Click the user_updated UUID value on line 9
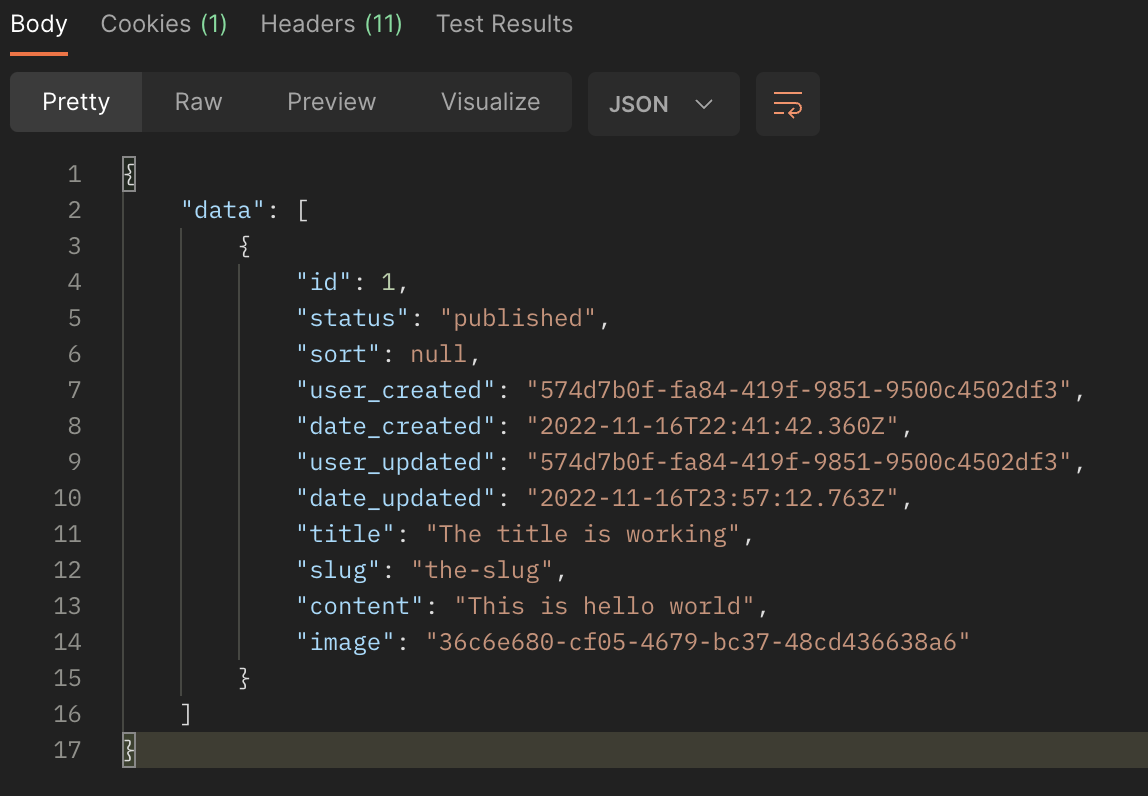The height and width of the screenshot is (796, 1148). click(799, 461)
